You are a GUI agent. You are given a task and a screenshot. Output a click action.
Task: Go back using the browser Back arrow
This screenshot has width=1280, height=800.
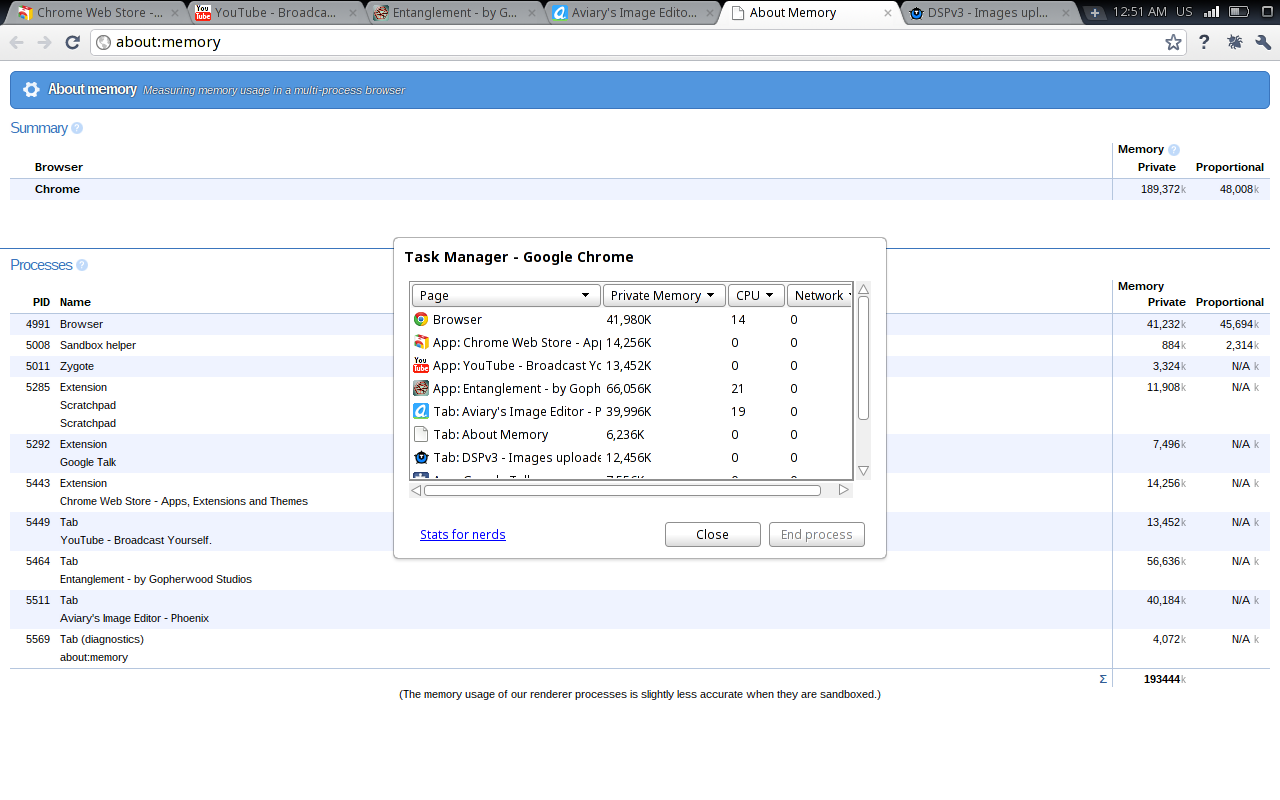click(17, 42)
